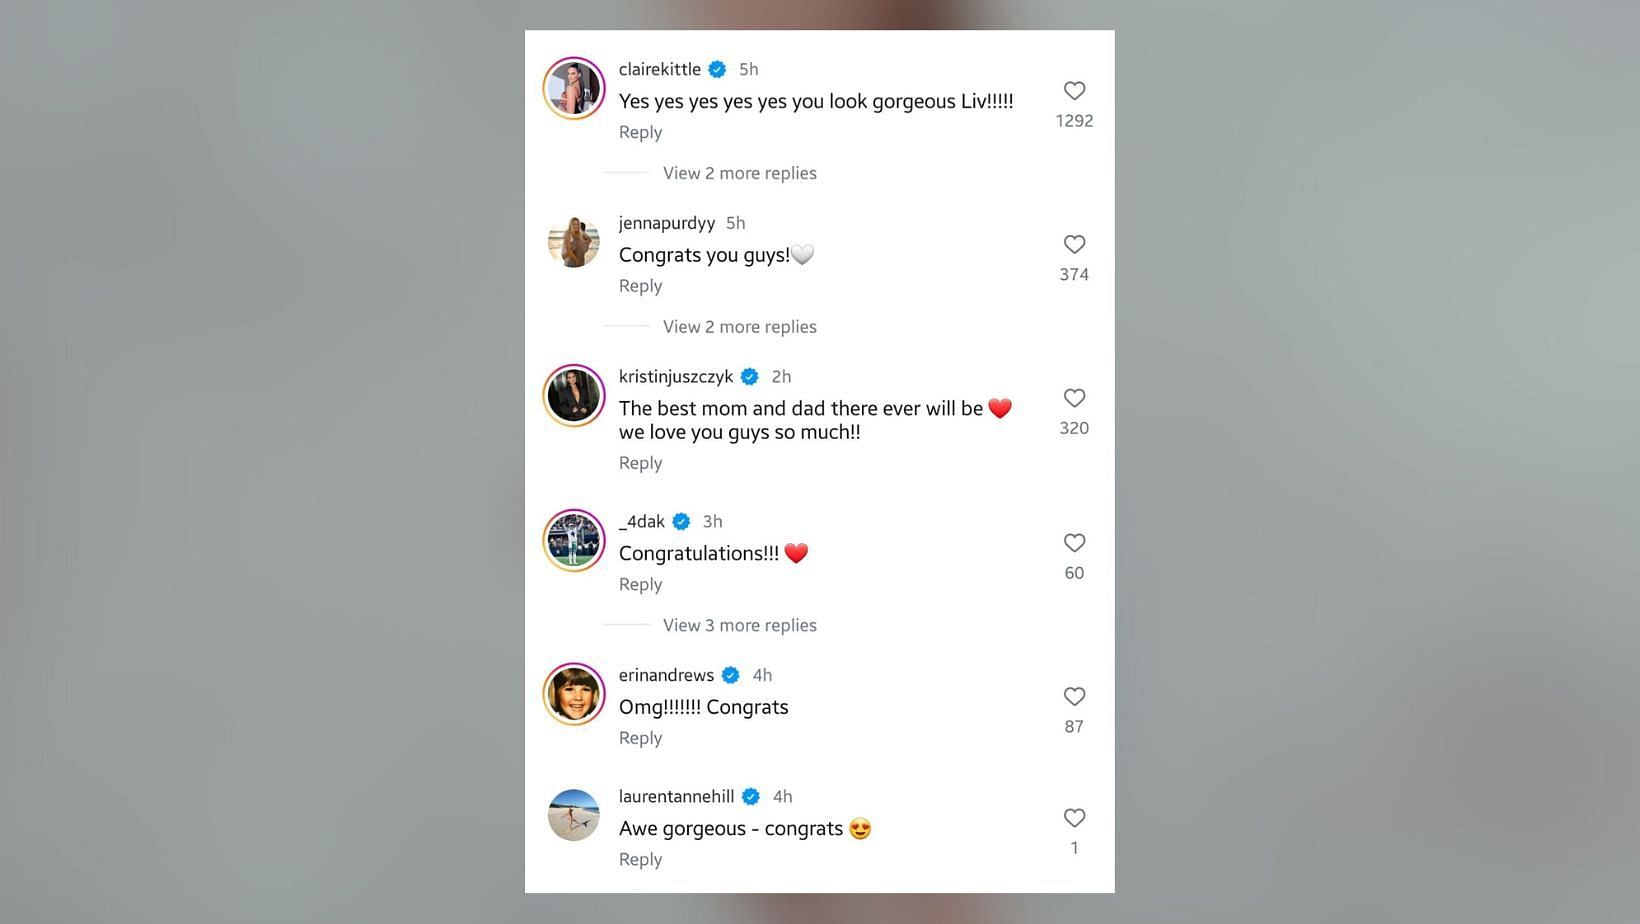Show 2 more replies under jennapurdyy
Image resolution: width=1640 pixels, height=924 pixels.
click(x=739, y=327)
